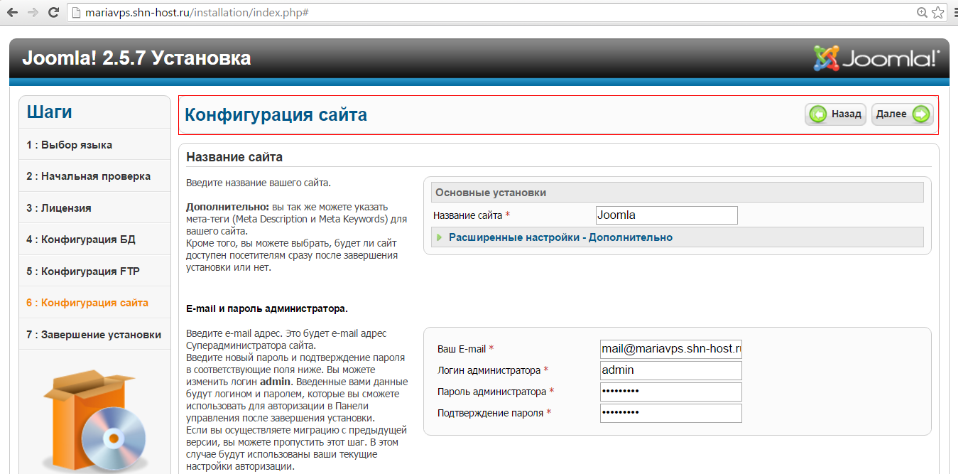Click the orange box installer image
Screen dimensions: 958x474
point(95,421)
